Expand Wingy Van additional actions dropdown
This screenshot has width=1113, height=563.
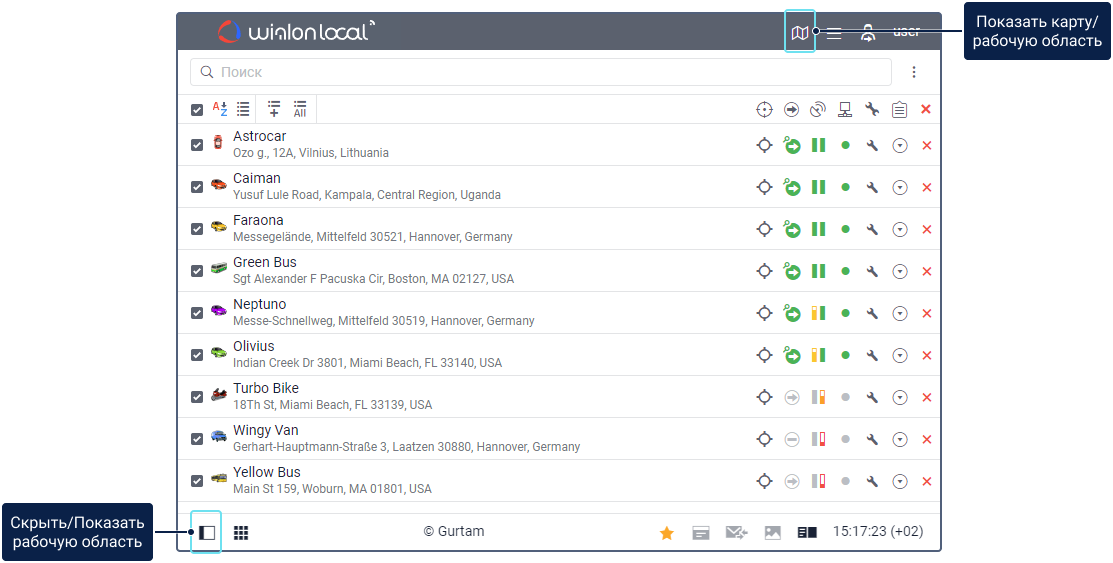[900, 439]
